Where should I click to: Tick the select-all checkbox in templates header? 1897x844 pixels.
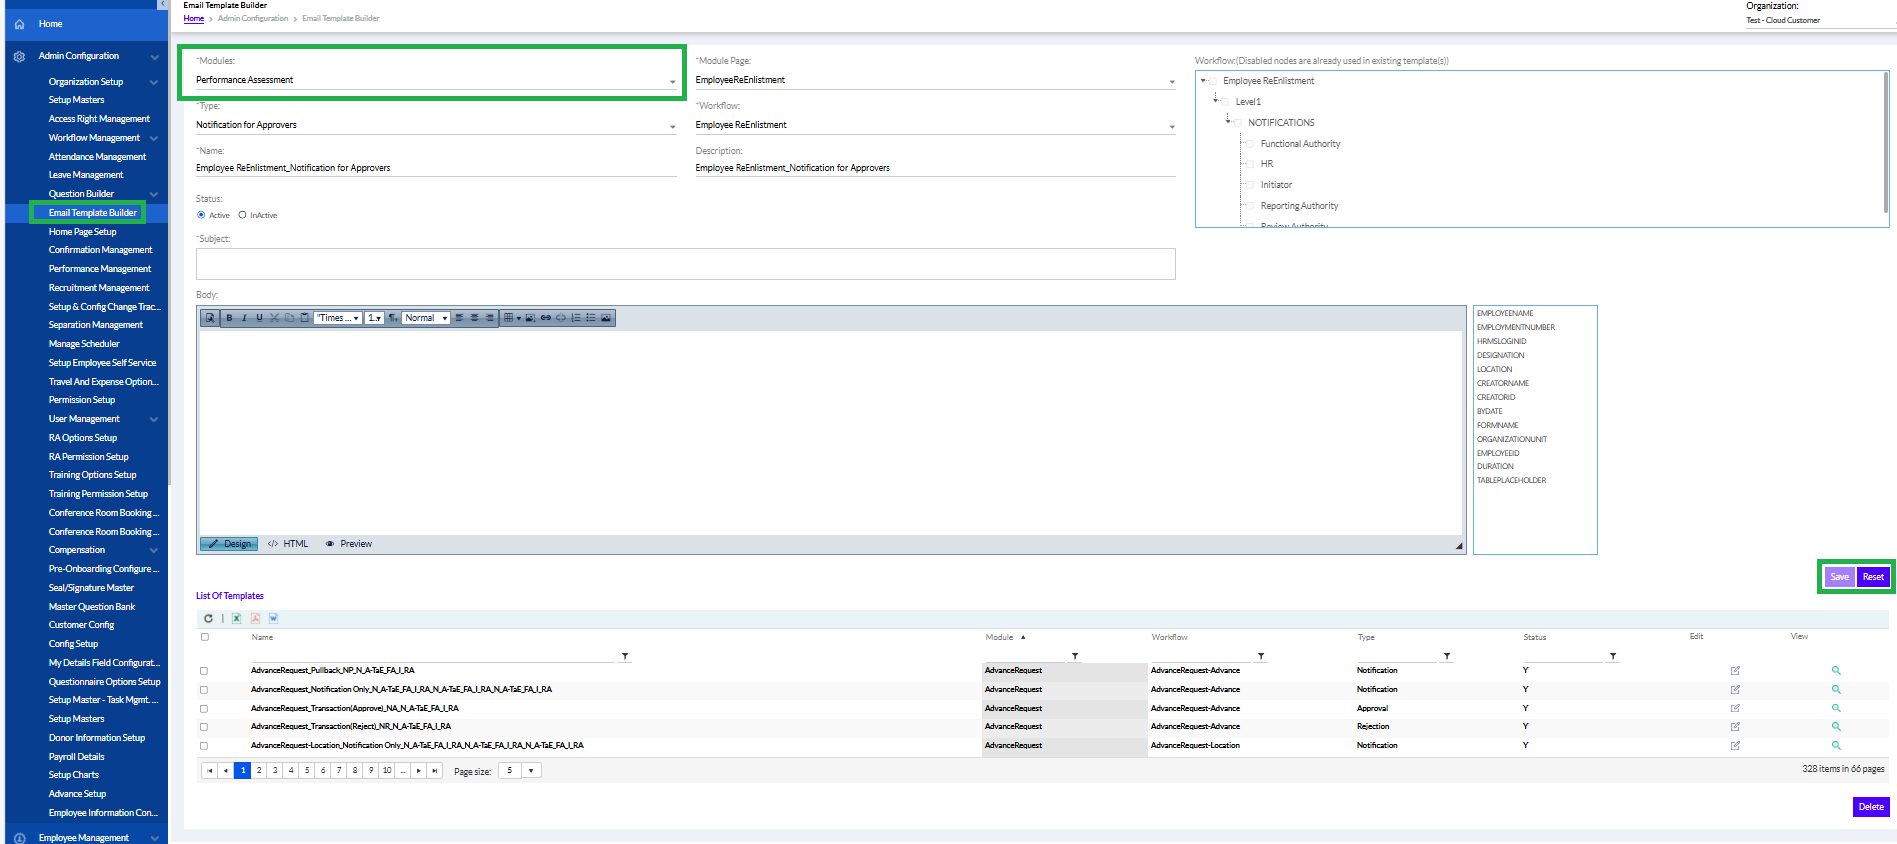pyautogui.click(x=205, y=637)
